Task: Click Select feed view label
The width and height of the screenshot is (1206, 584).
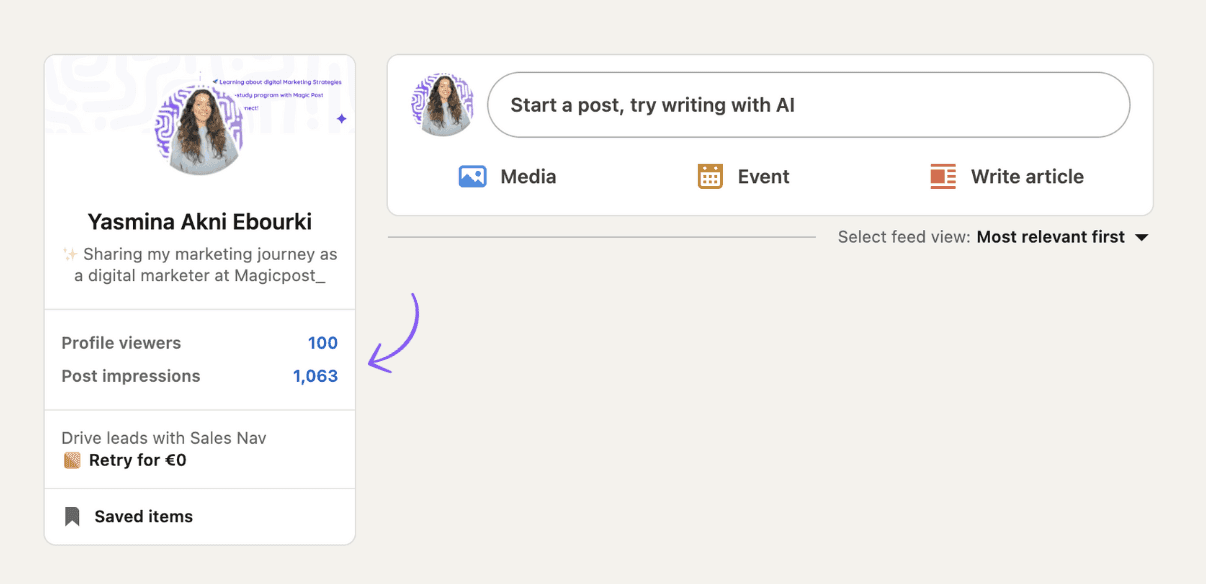Action: [904, 237]
